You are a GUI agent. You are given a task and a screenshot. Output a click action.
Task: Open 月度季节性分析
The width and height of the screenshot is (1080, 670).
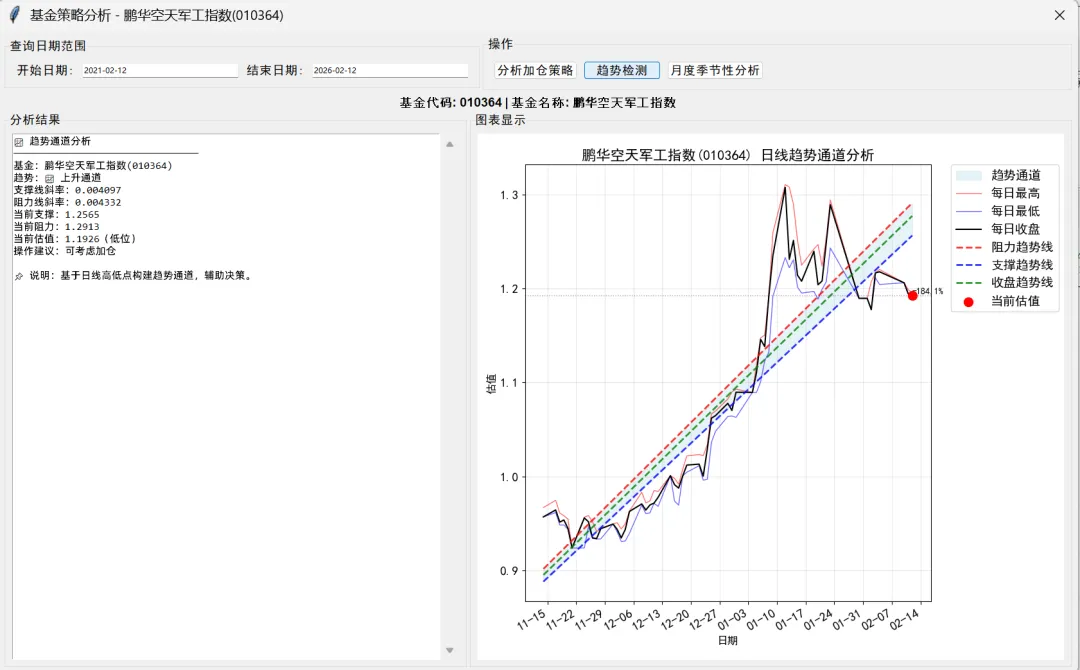(x=714, y=70)
